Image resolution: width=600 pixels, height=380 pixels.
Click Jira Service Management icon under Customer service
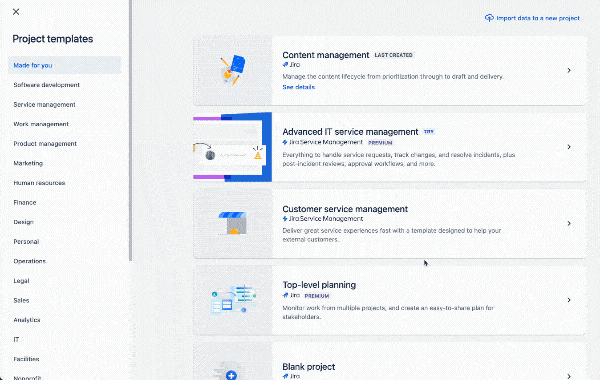tap(285, 219)
